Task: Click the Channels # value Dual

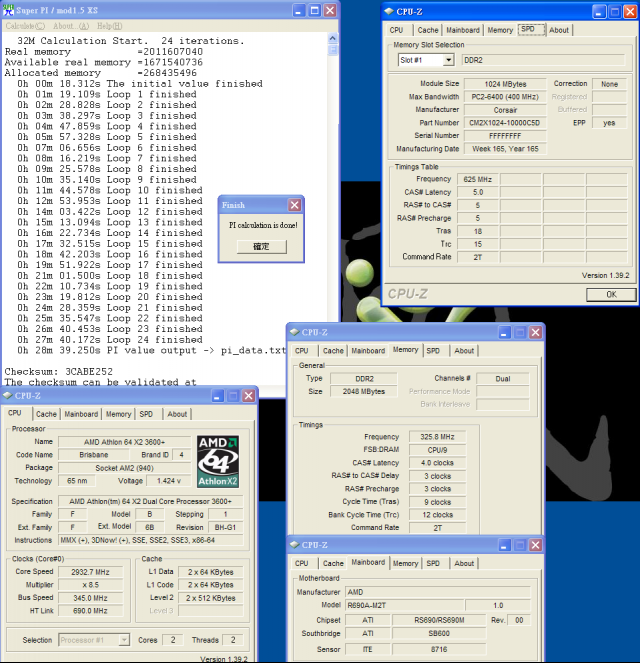Action: click(x=503, y=379)
